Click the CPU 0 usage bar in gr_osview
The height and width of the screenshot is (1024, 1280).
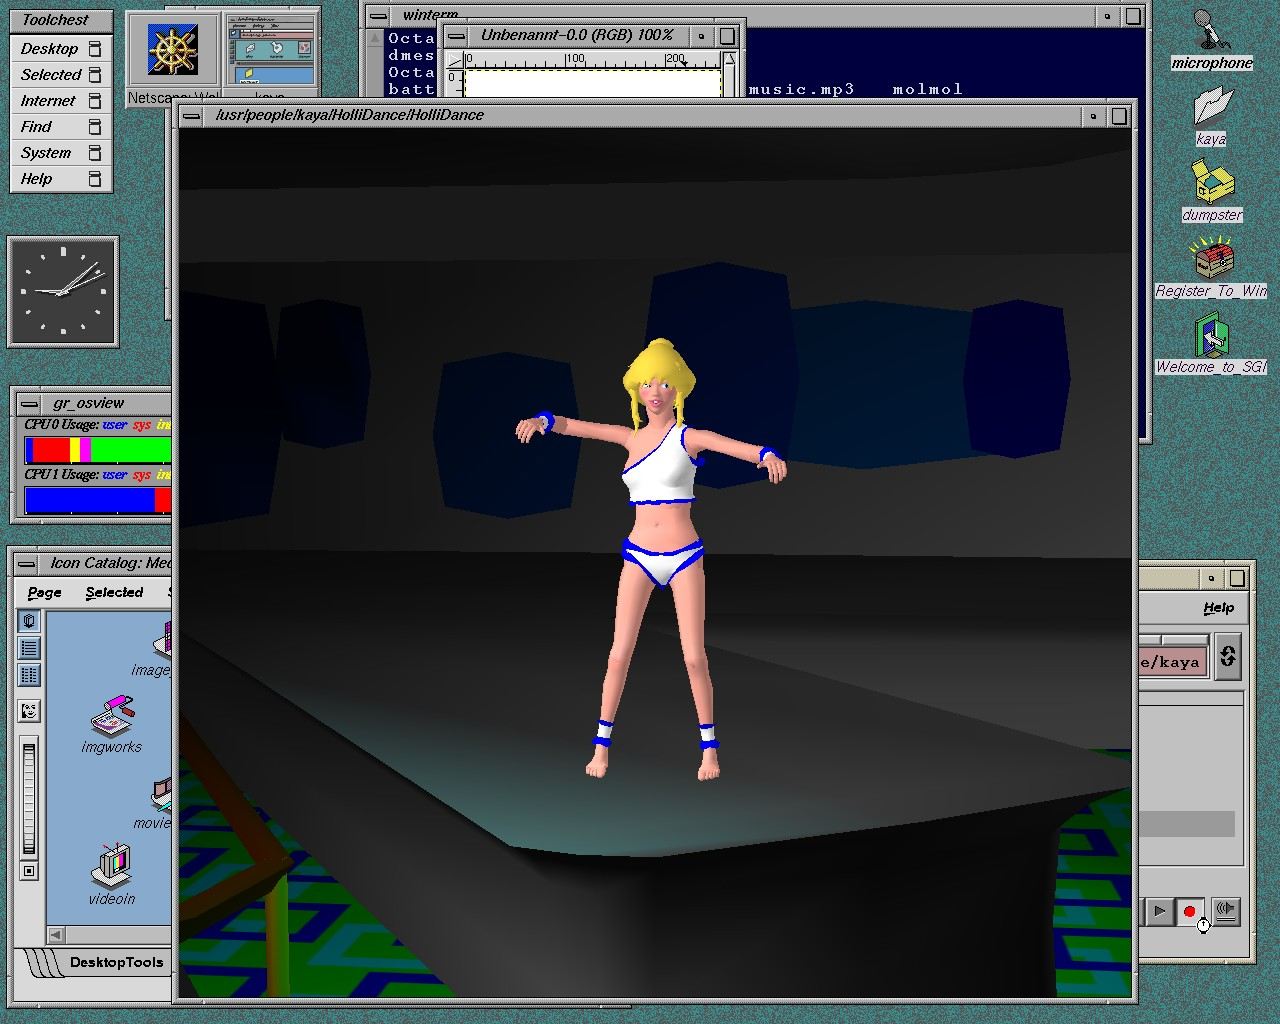[x=98, y=450]
